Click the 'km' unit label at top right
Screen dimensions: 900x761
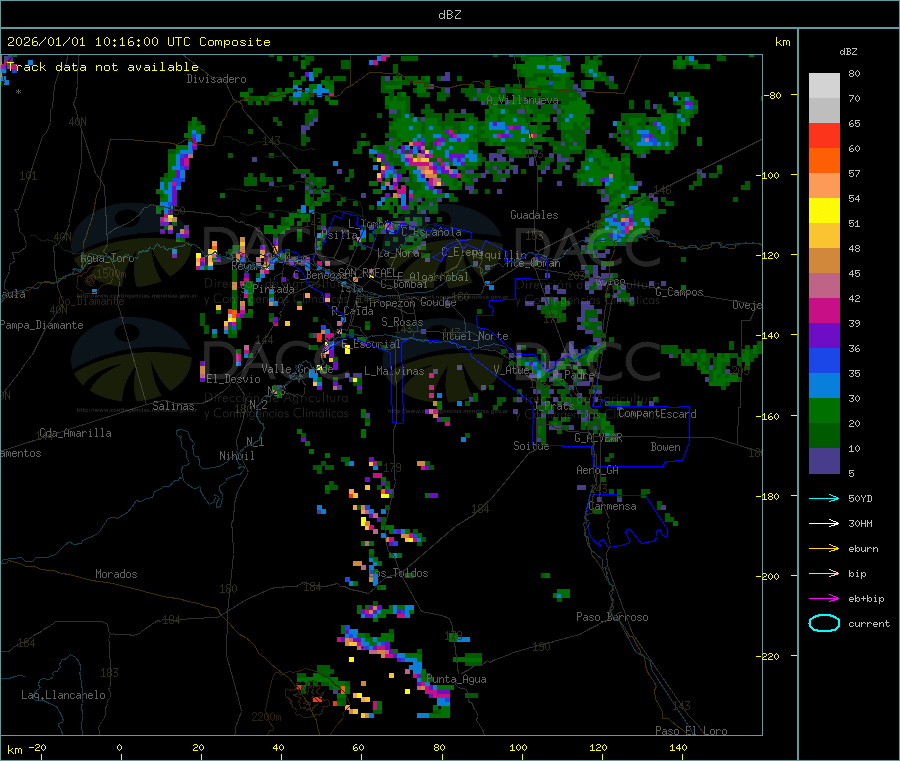click(x=782, y=42)
